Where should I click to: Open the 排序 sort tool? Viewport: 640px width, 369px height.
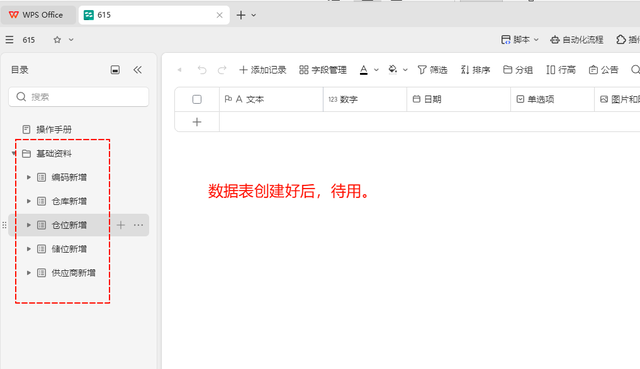tap(476, 70)
